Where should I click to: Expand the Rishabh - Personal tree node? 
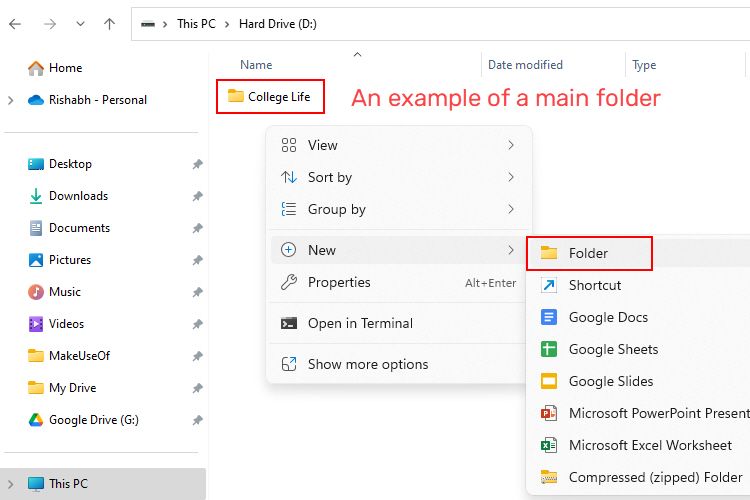(x=11, y=100)
